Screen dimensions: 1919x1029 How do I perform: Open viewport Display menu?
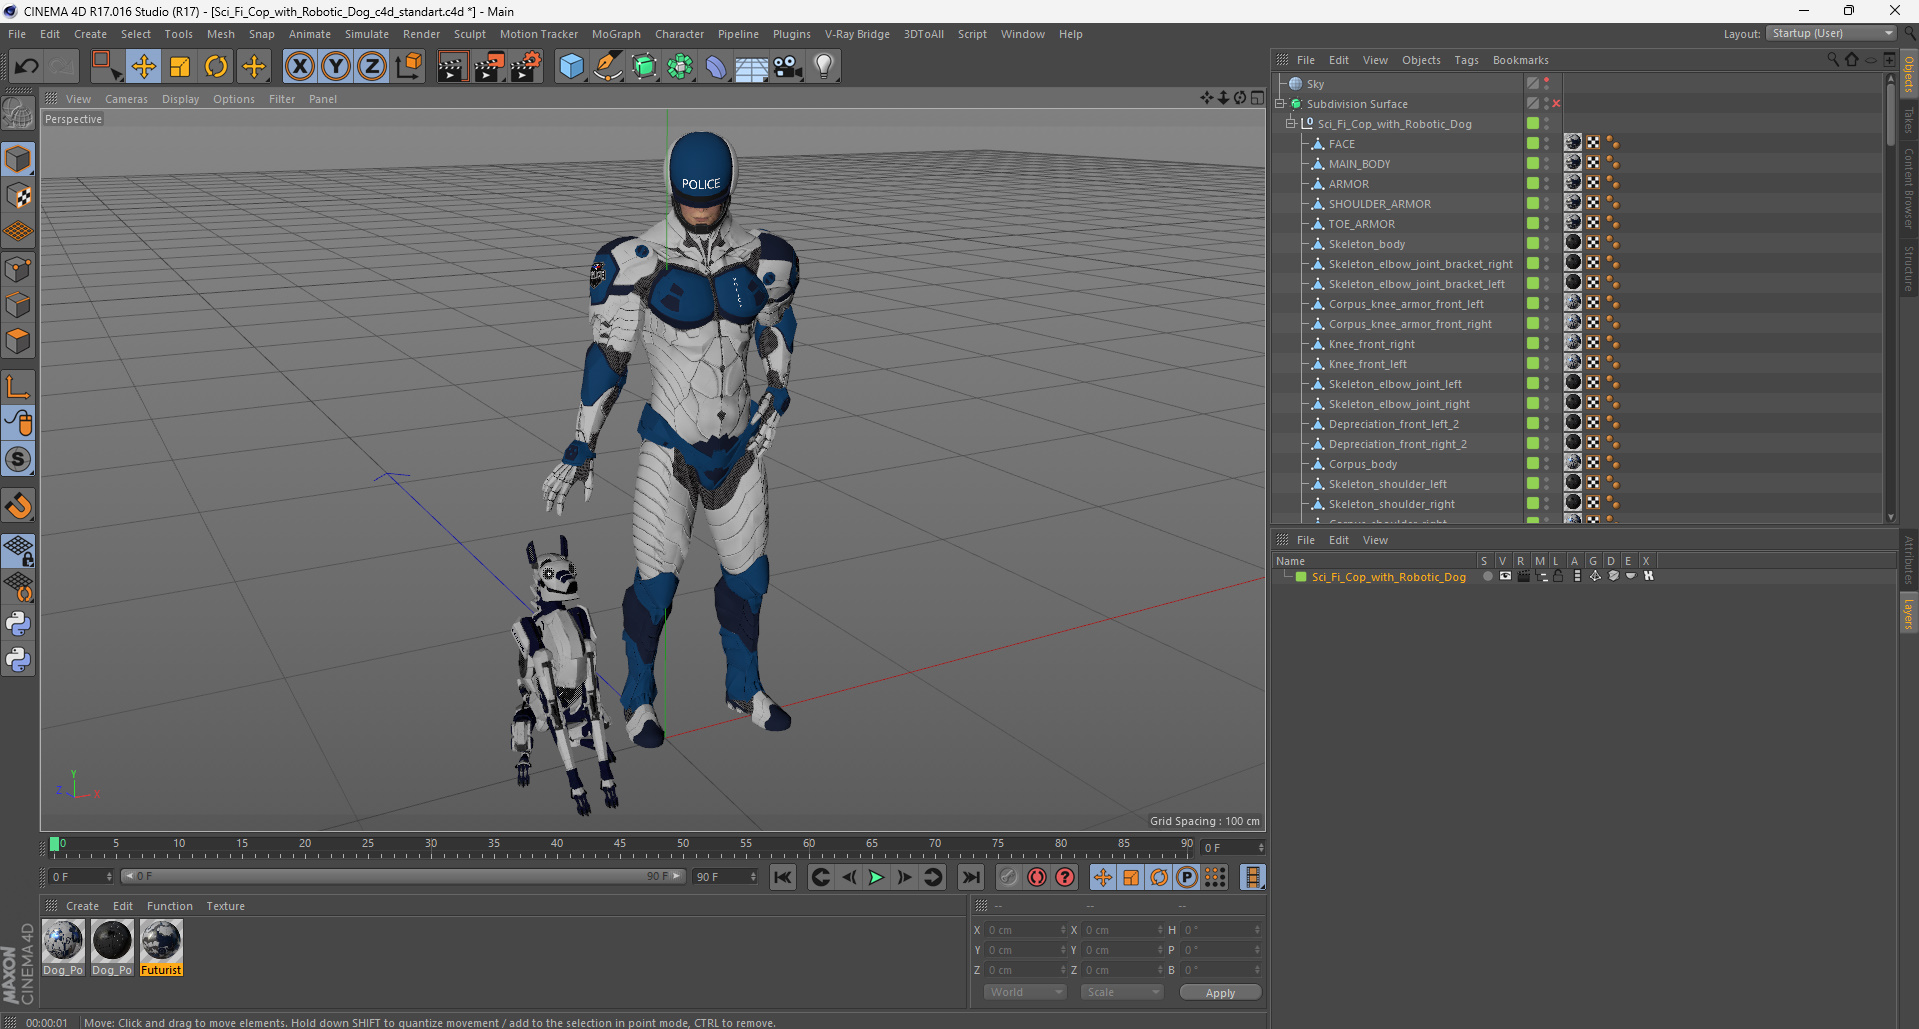coord(180,99)
